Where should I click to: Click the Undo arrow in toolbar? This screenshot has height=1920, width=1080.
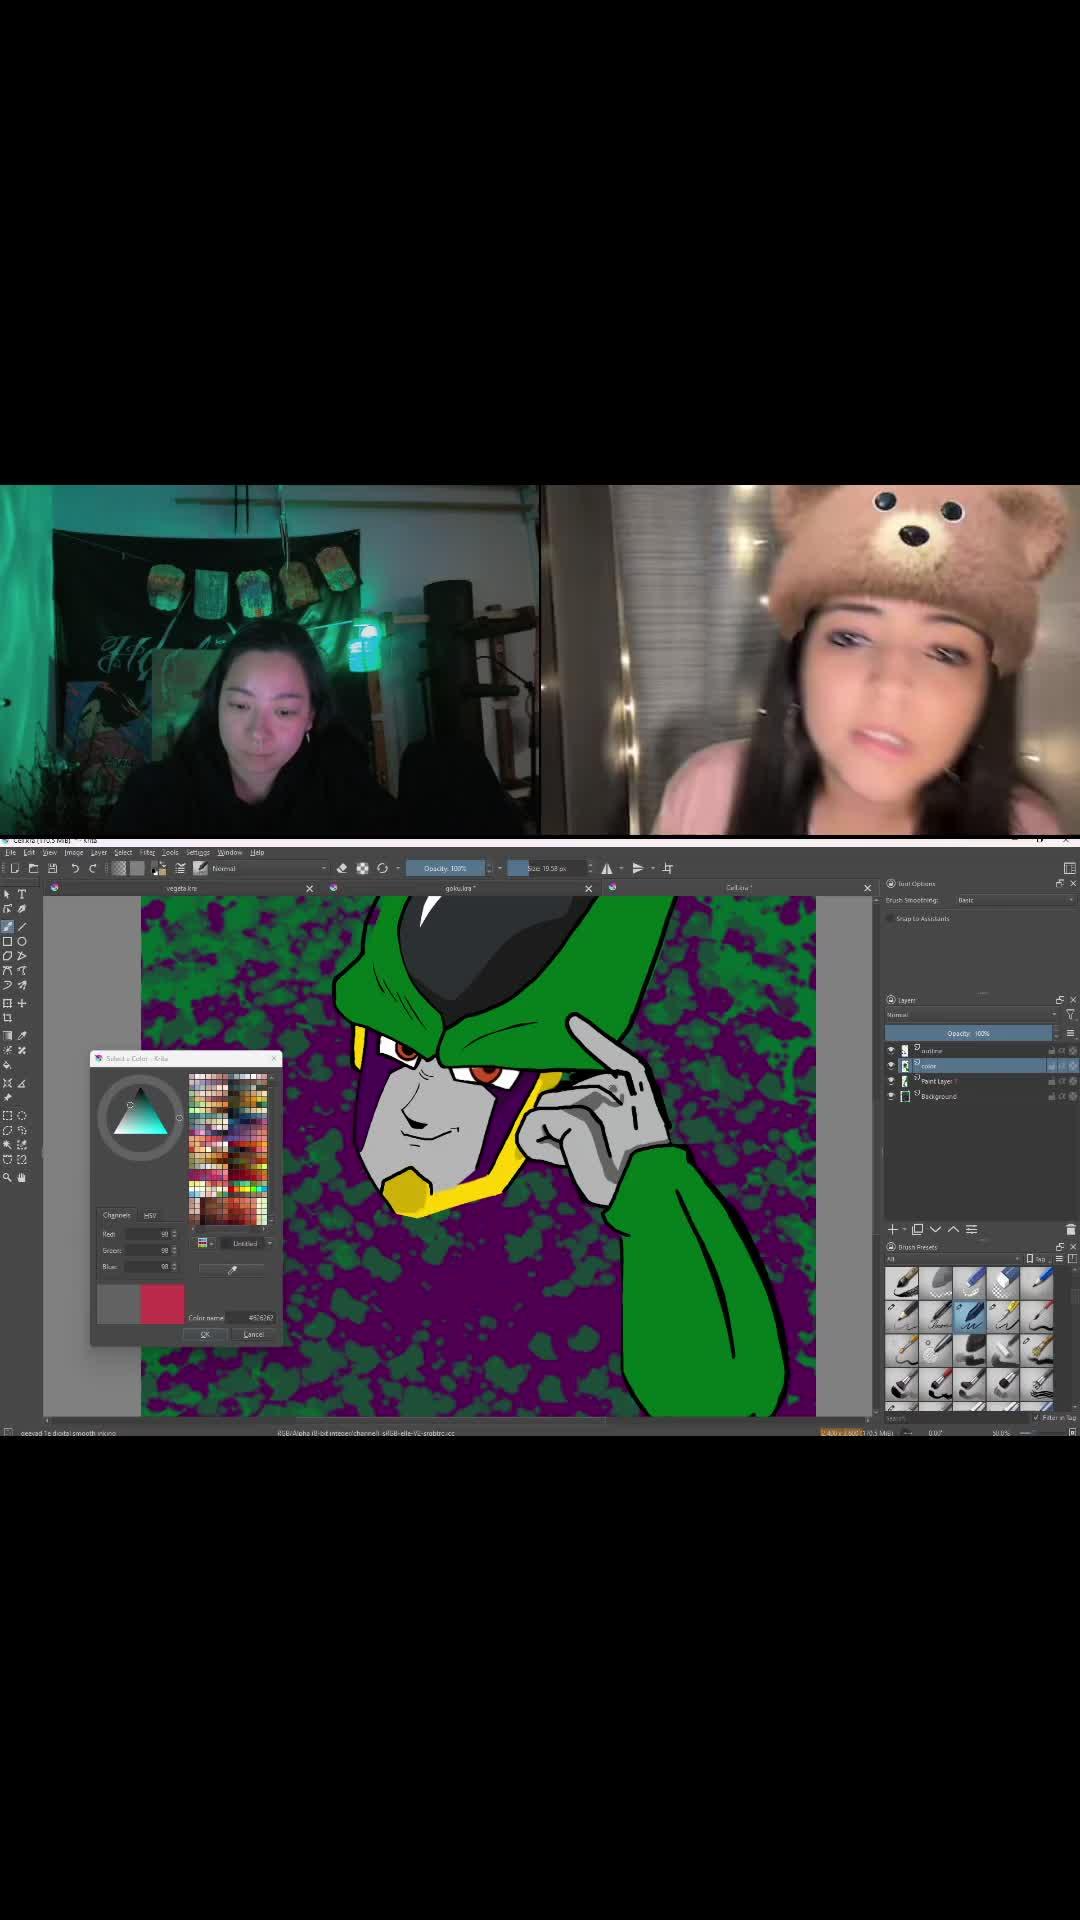[75, 868]
